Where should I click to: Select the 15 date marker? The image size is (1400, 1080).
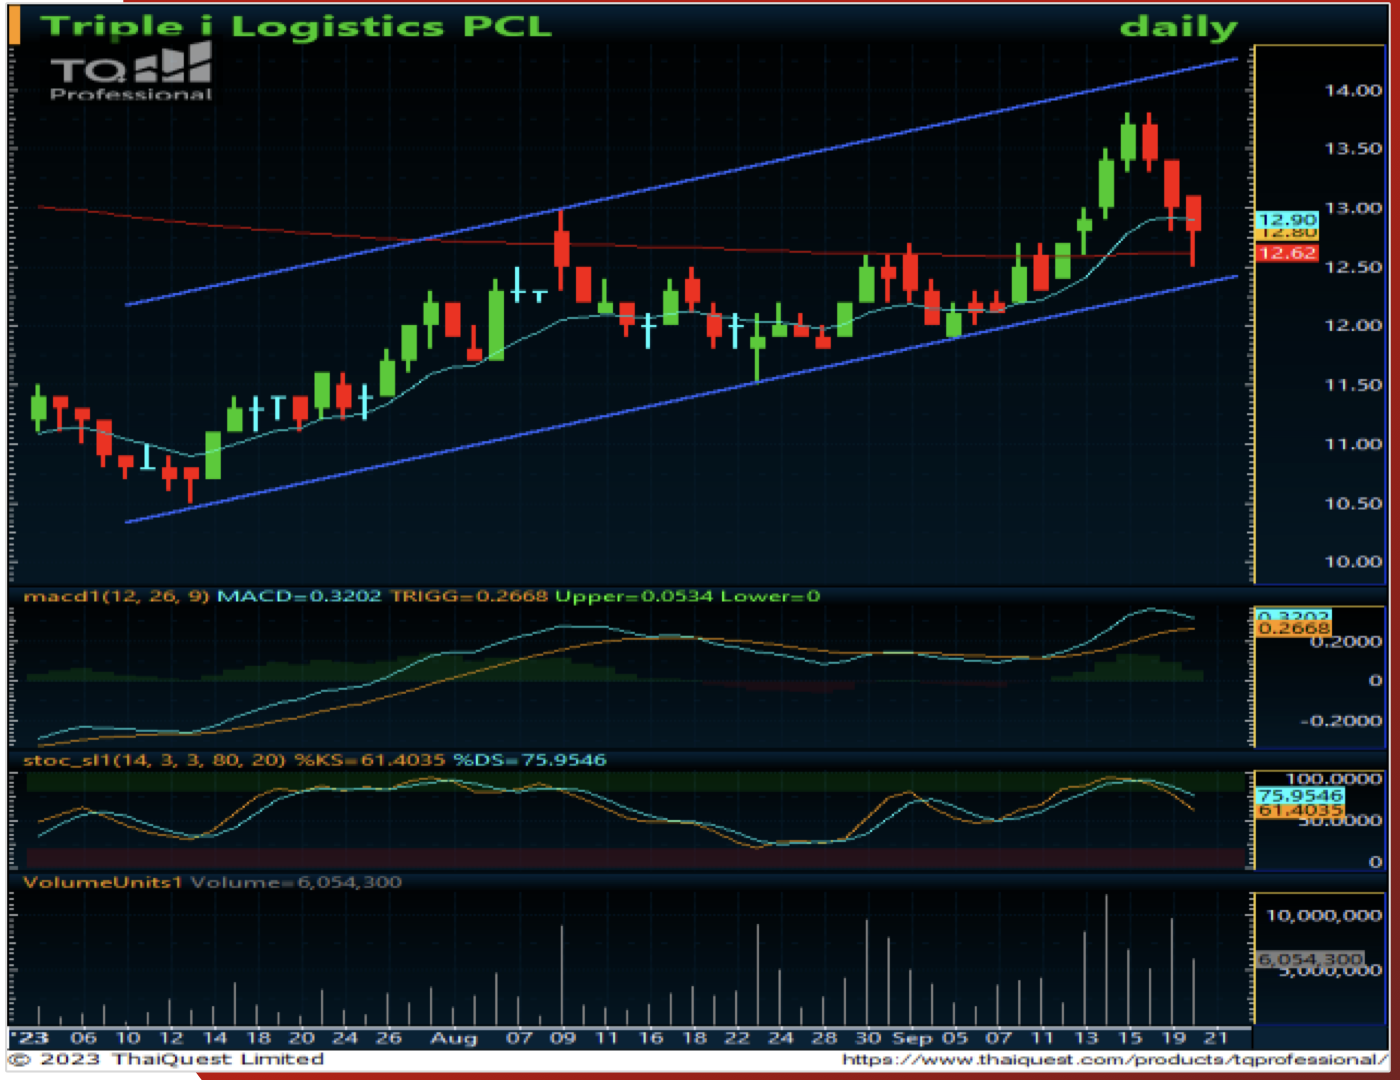tap(1130, 1038)
